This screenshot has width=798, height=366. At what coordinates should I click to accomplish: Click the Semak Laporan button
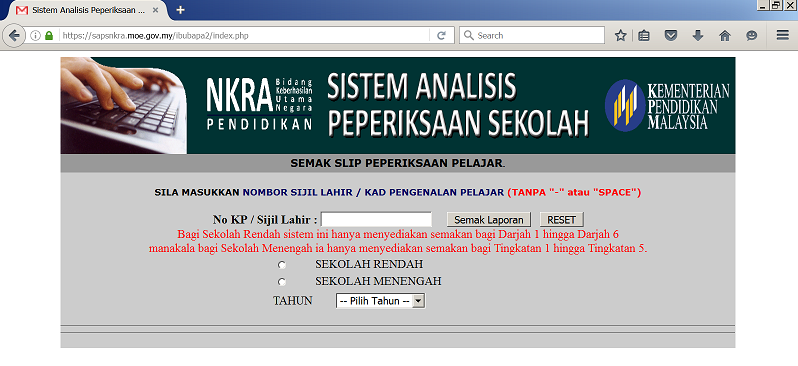[x=489, y=220]
